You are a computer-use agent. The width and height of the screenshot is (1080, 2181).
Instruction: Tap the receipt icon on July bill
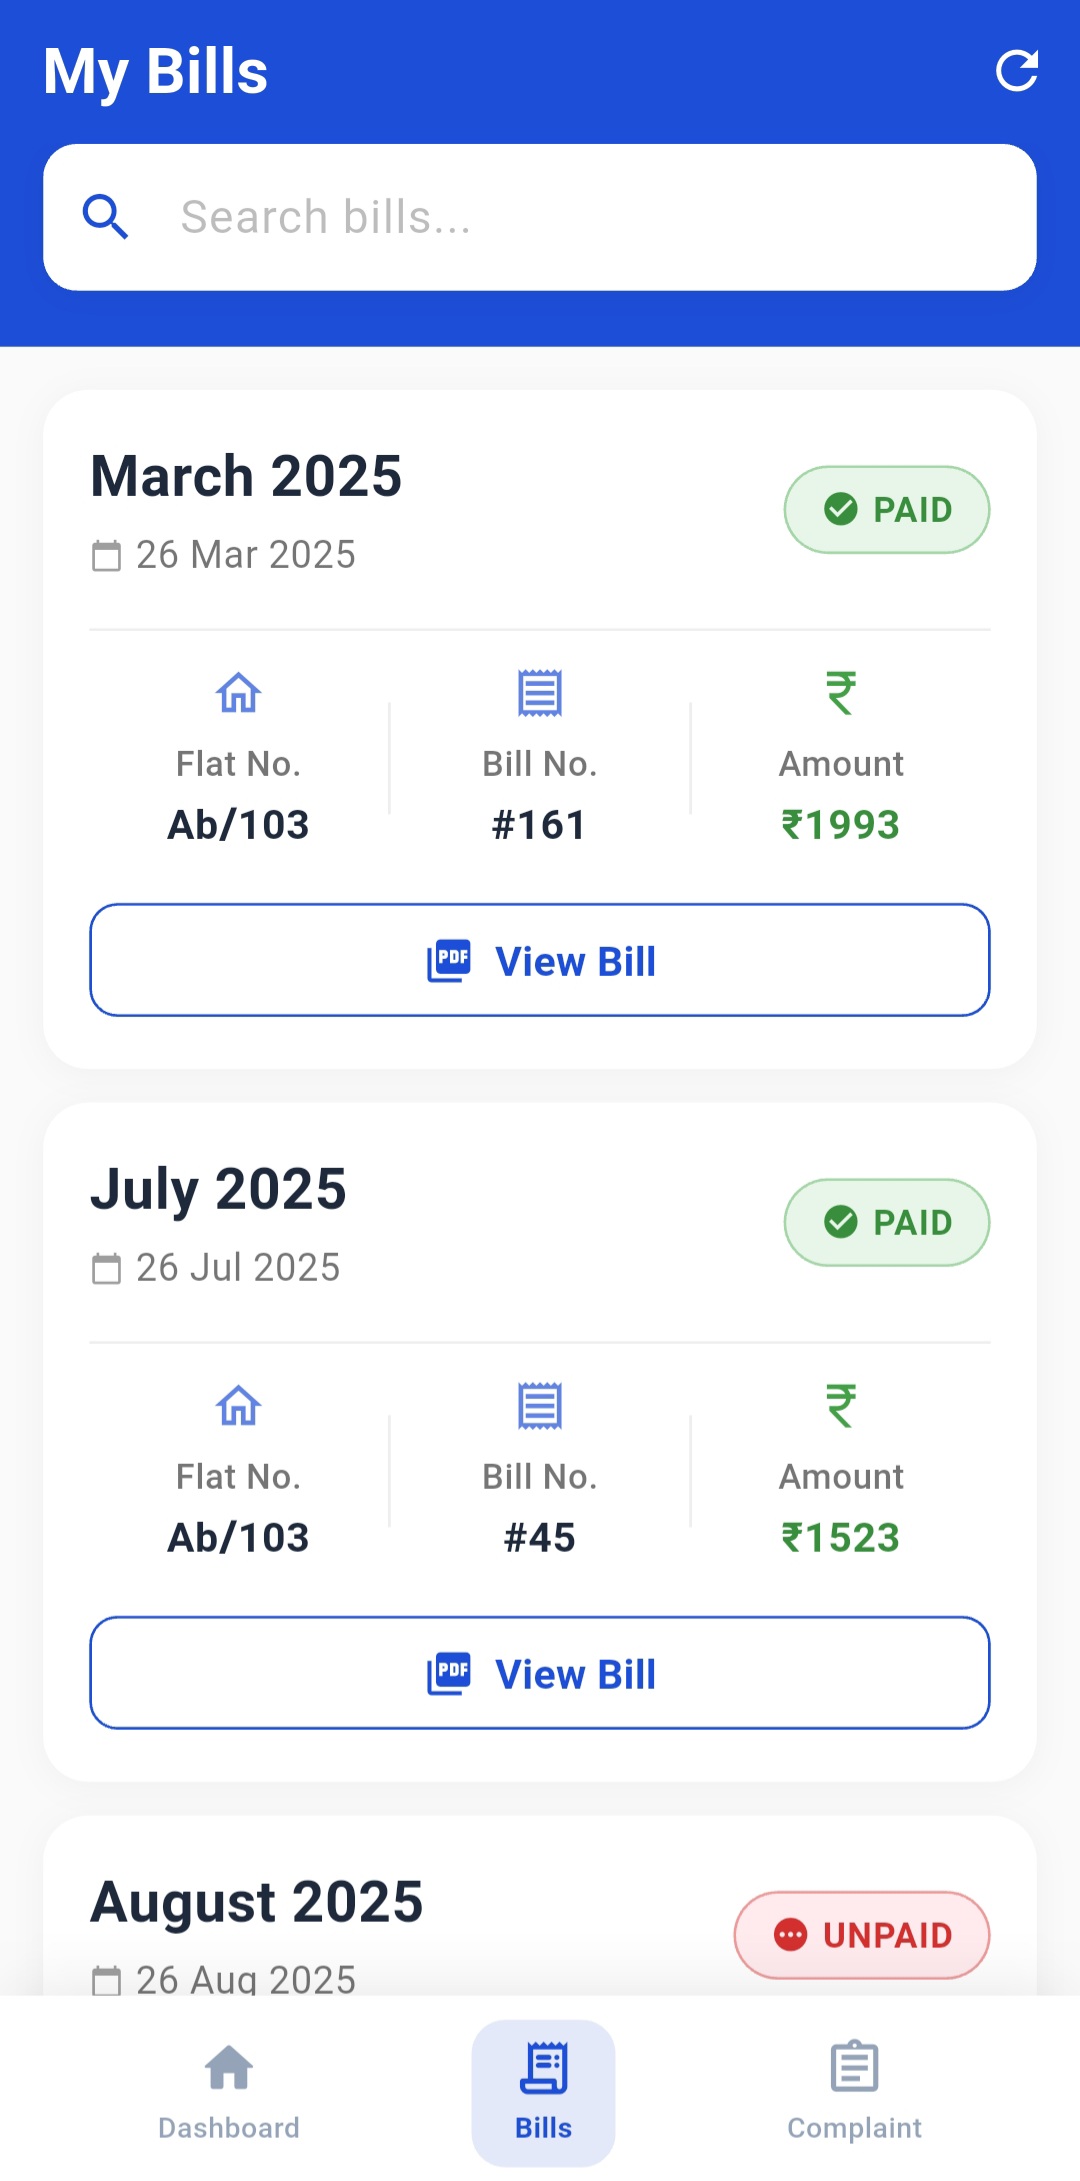(540, 1406)
